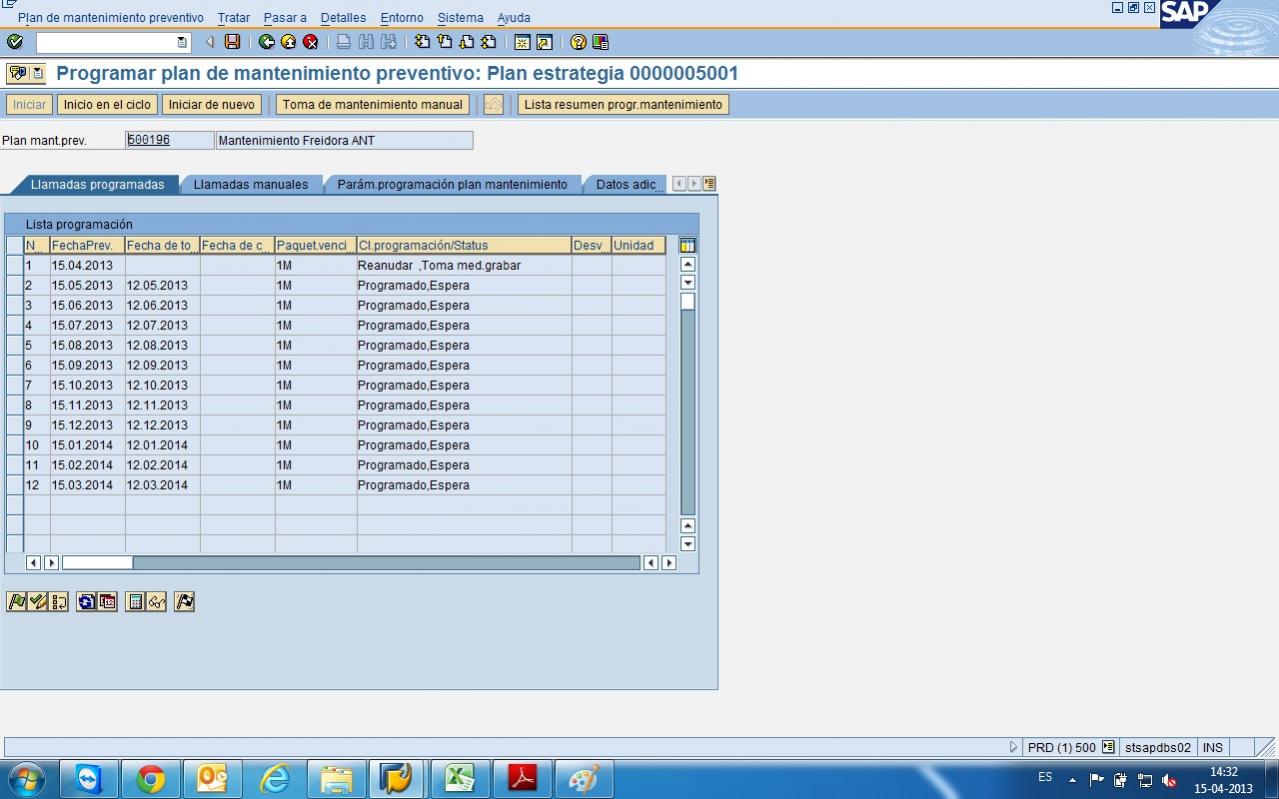Image resolution: width=1279 pixels, height=799 pixels.
Task: Select the row selector for call 5
Action: pos(14,345)
